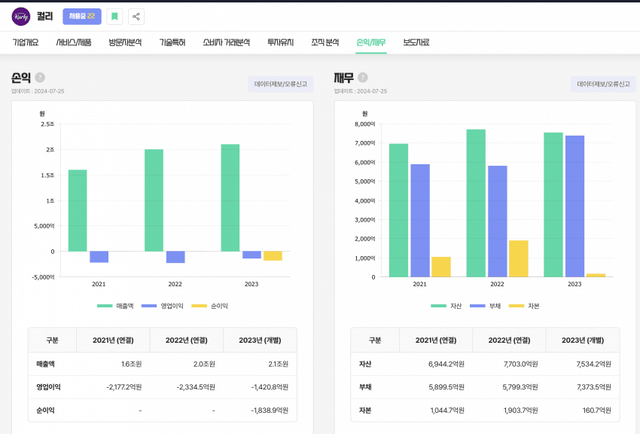Switch to the 기업개요 tab
This screenshot has width=640, height=434.
(25, 43)
